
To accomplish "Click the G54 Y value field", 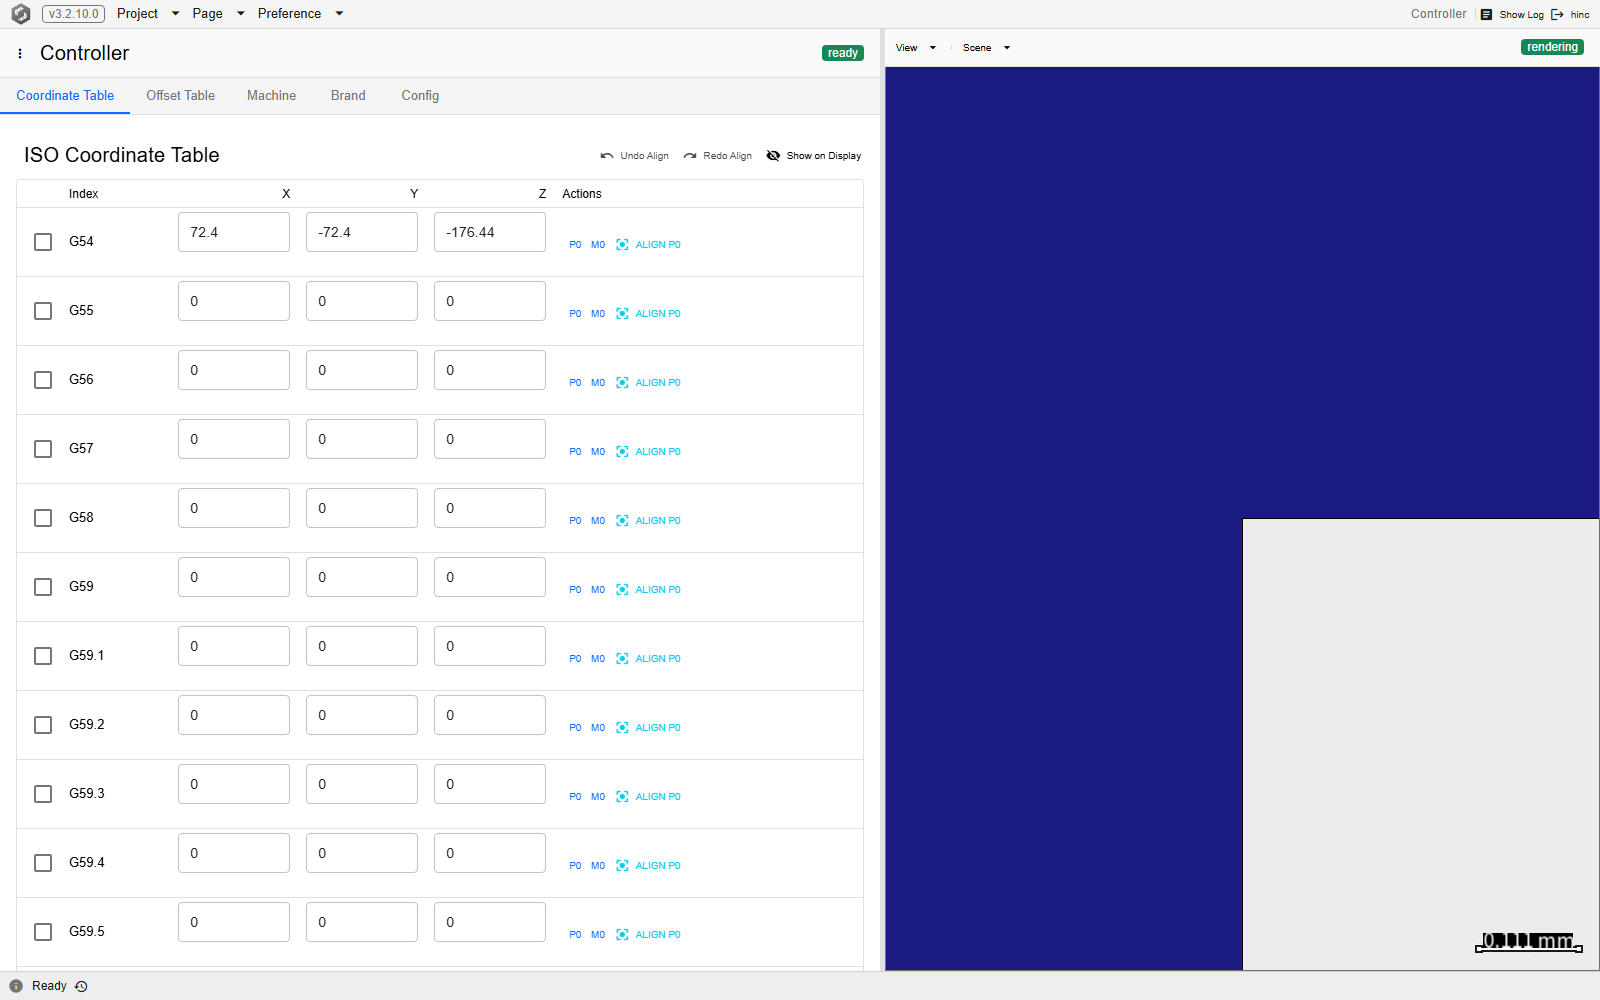I will click(x=362, y=232).
